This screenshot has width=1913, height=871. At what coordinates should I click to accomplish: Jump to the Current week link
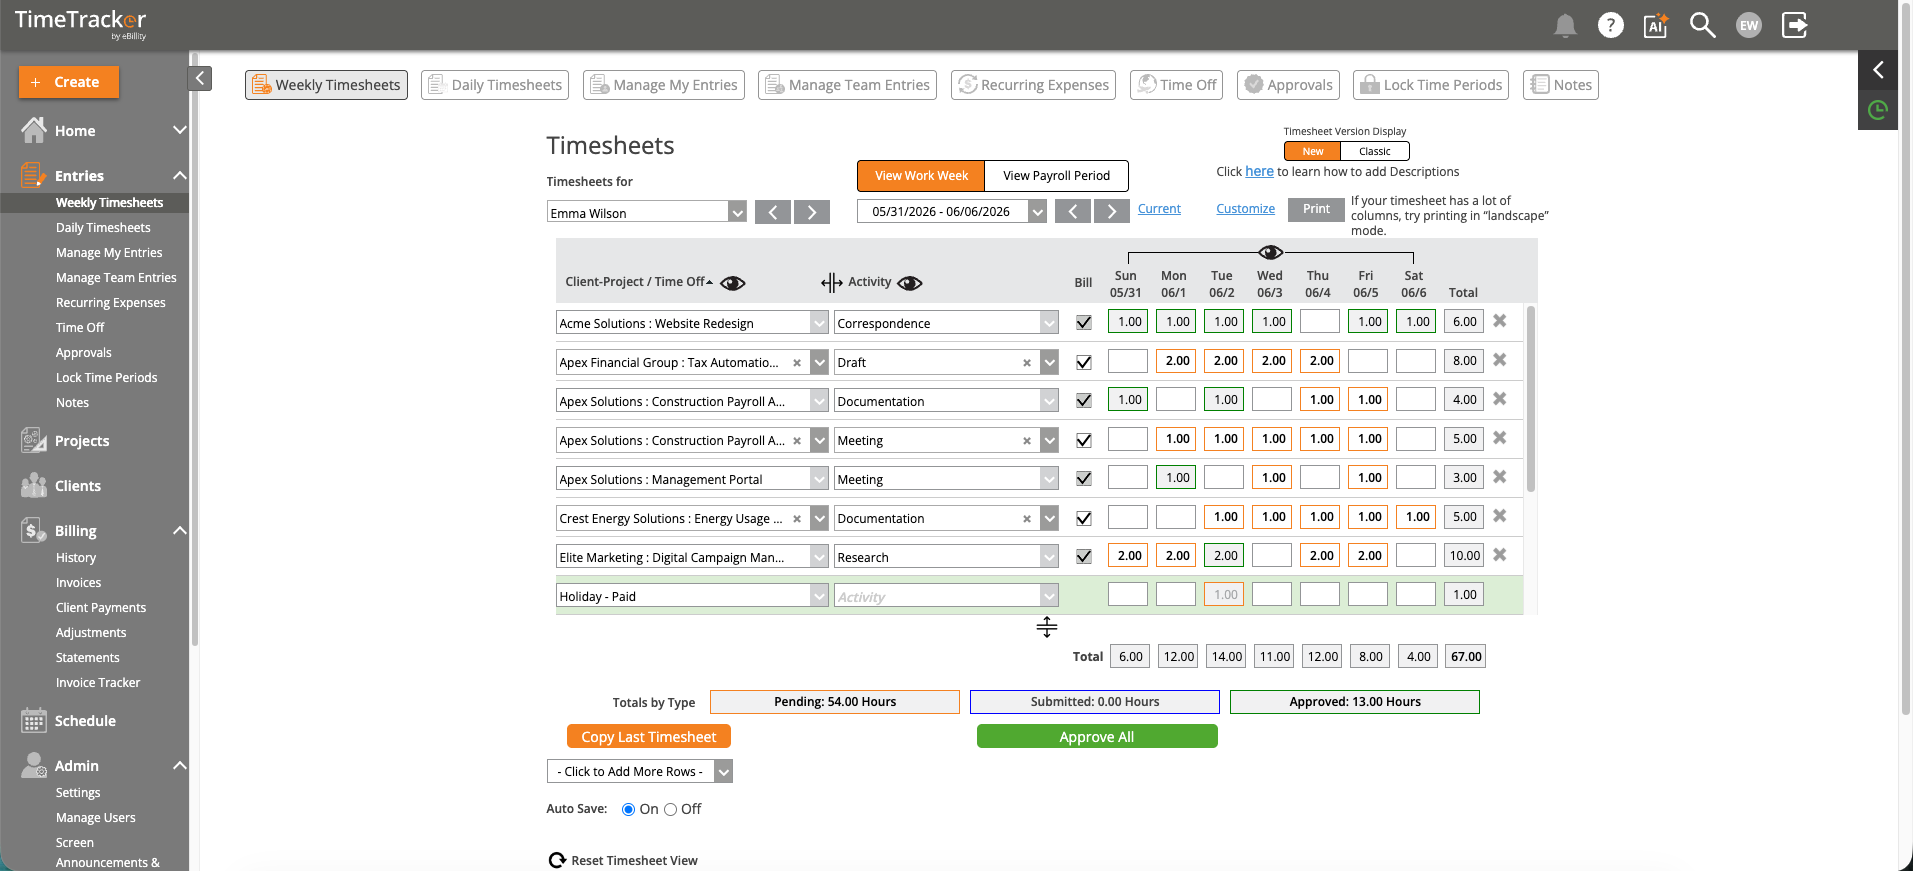(x=1159, y=208)
